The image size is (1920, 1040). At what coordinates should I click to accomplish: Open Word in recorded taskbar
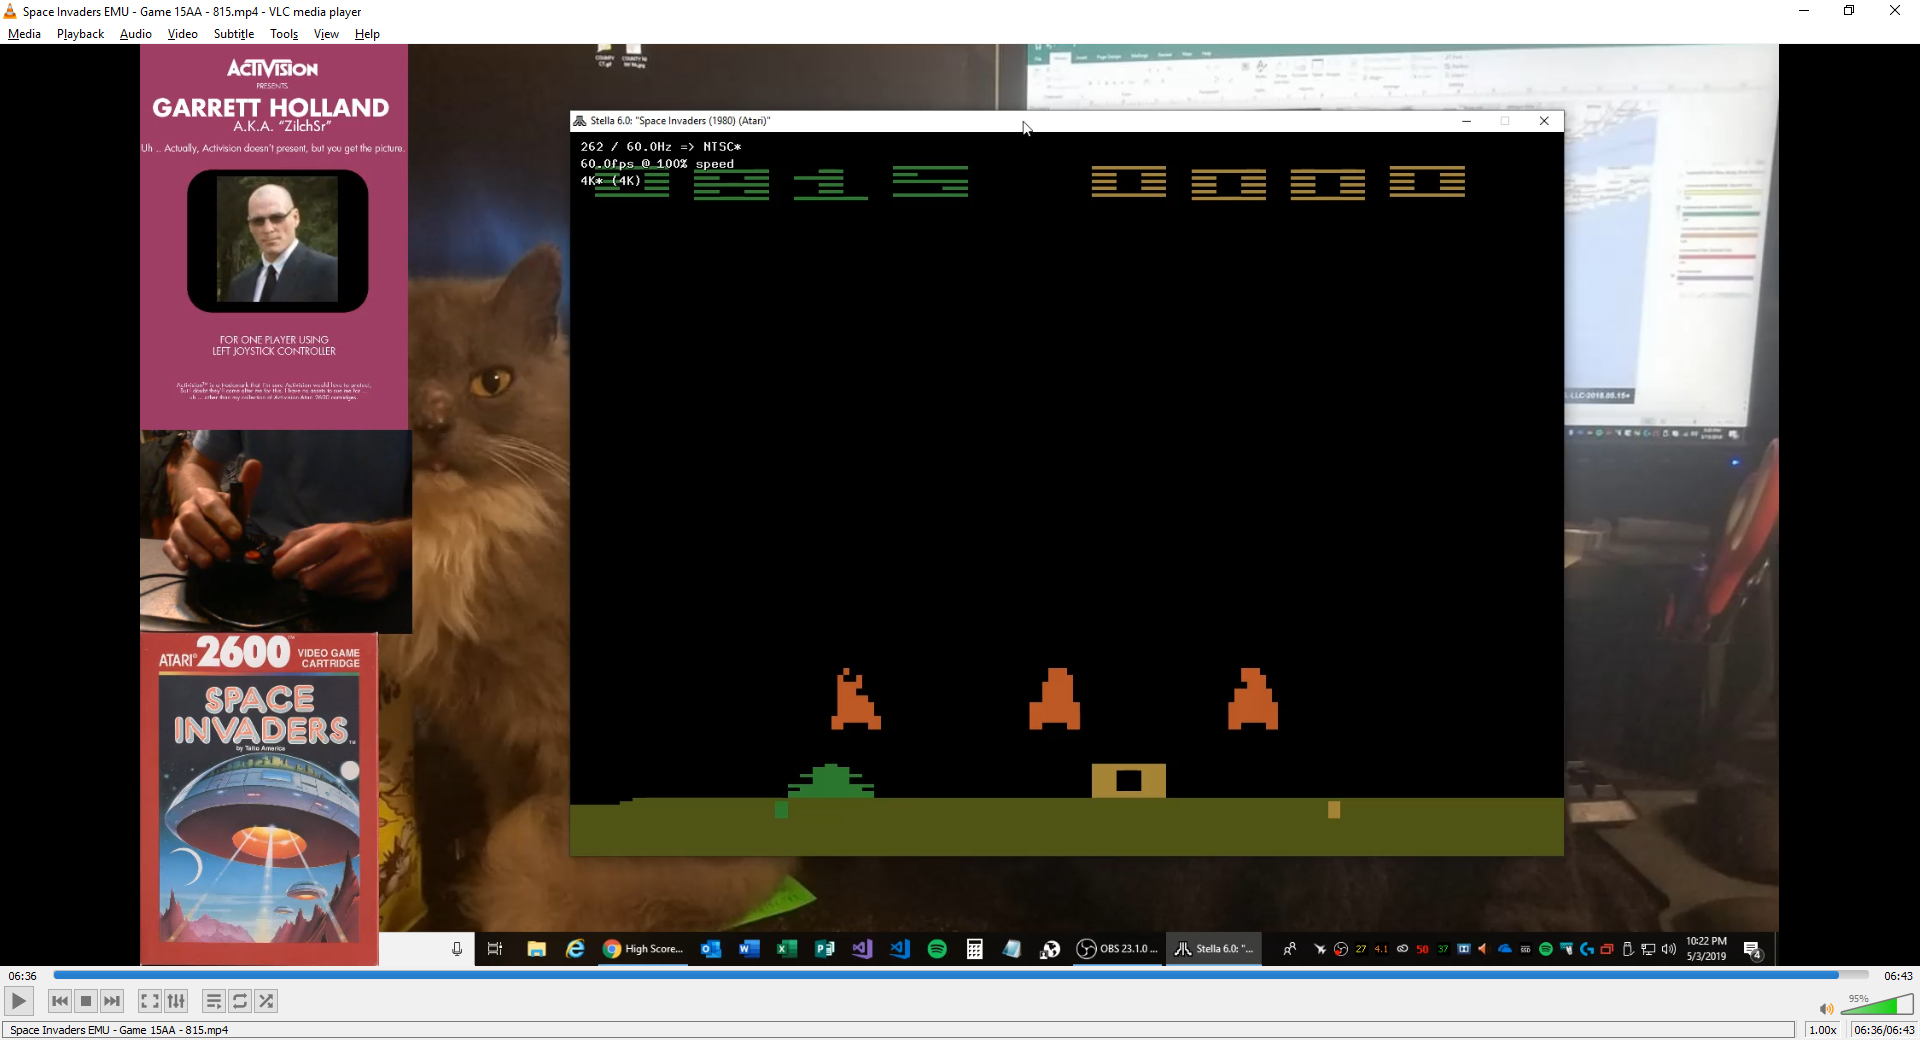tap(749, 949)
